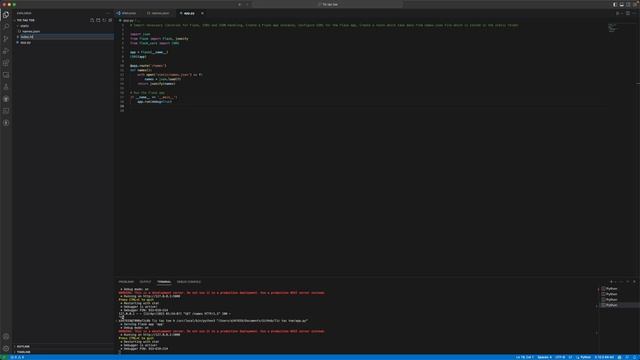Toggle the primary side bar layout icon

[615, 4]
